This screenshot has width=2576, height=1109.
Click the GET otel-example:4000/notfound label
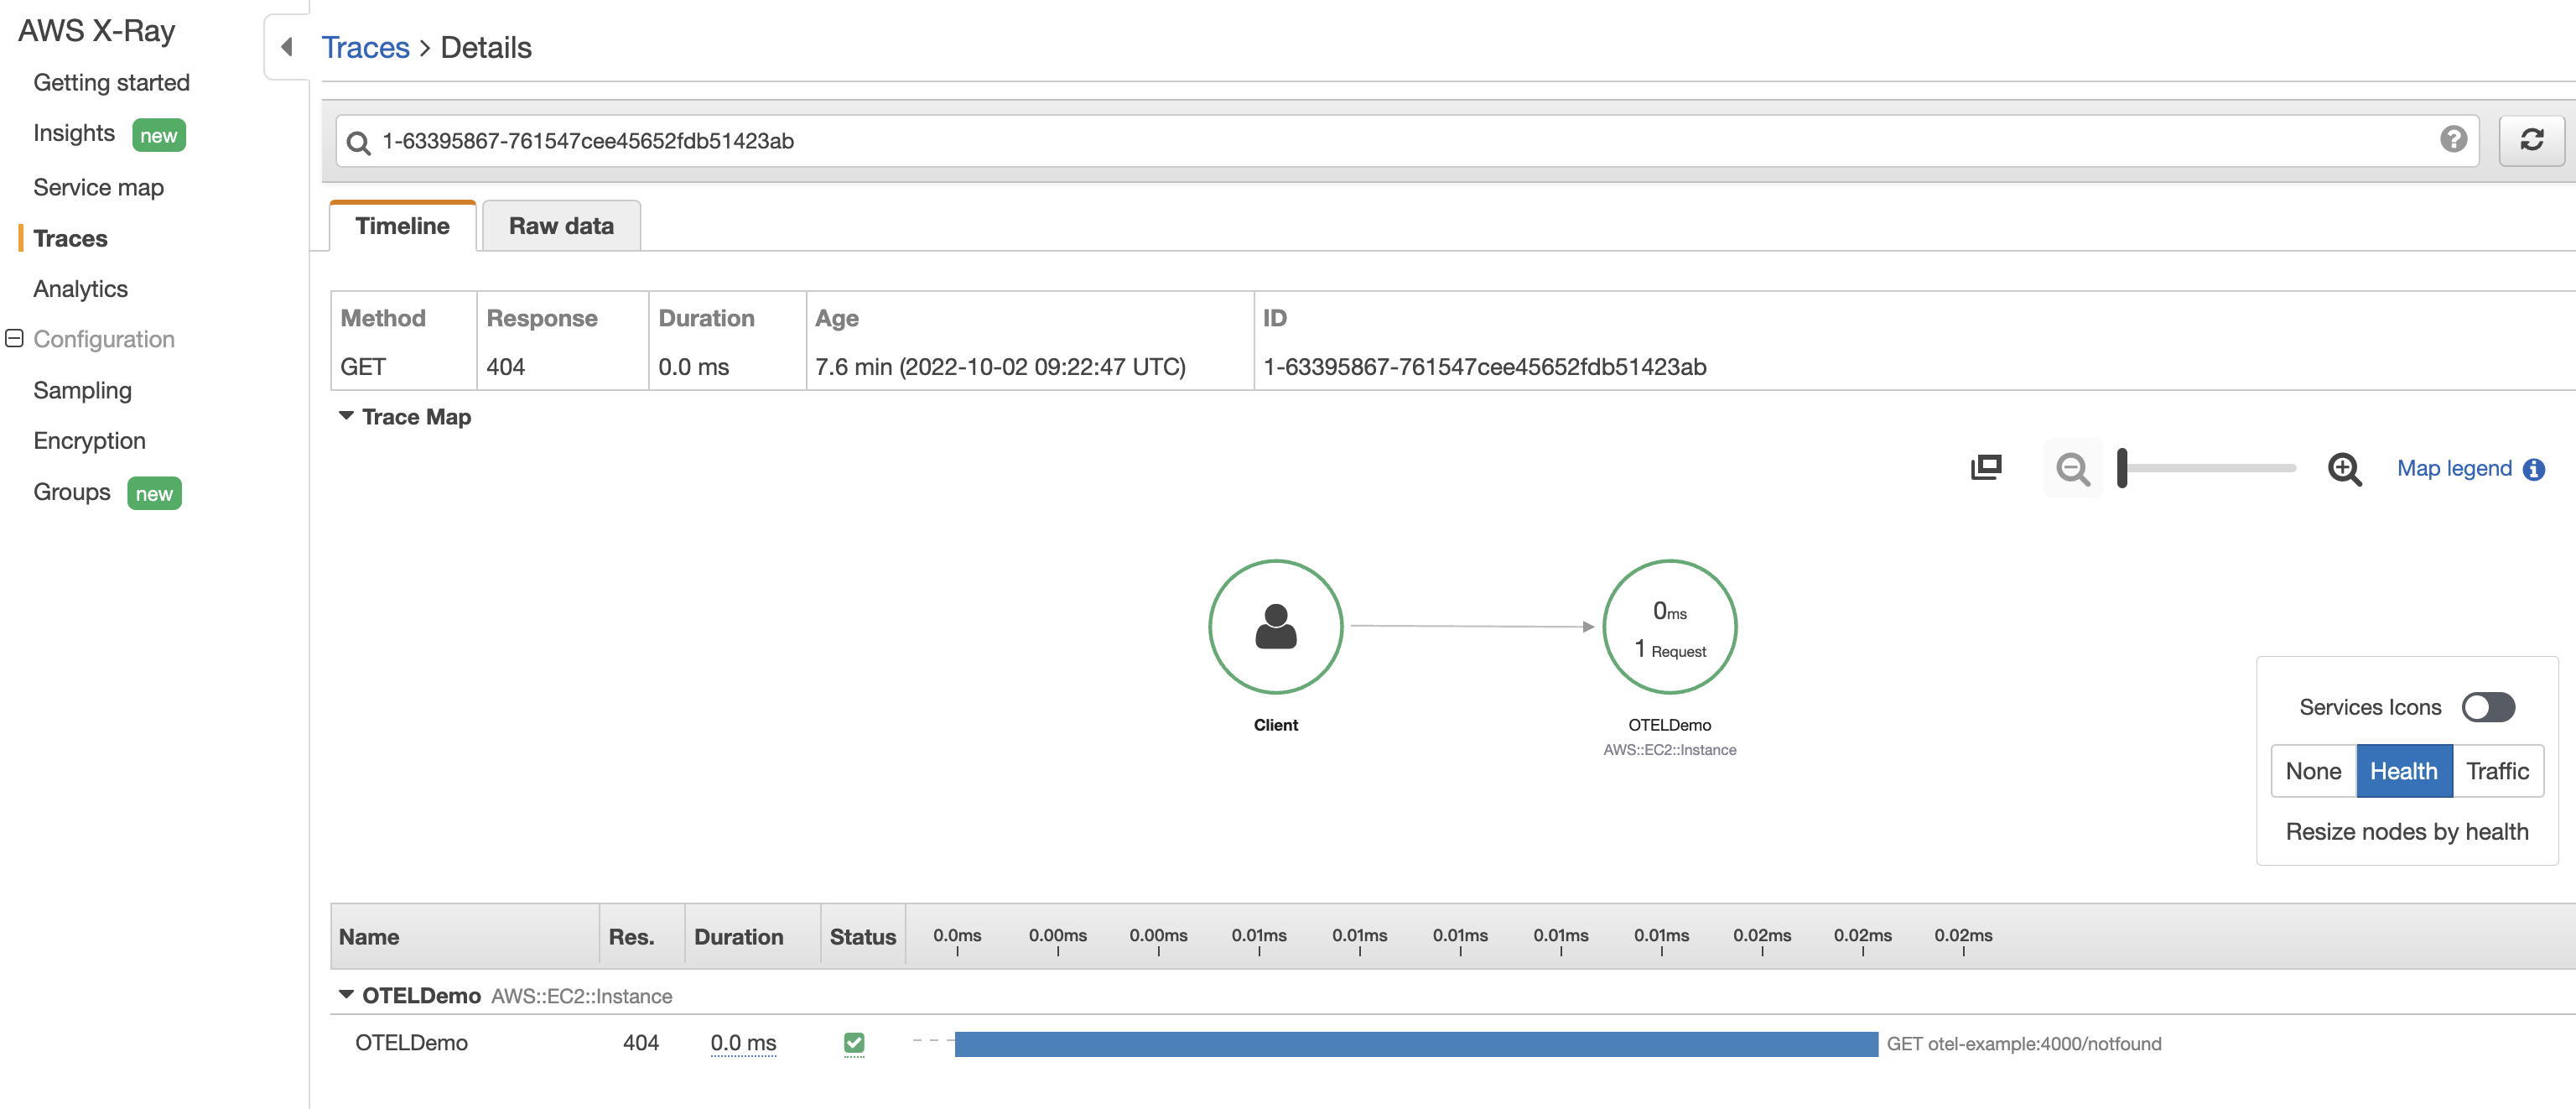[2023, 1044]
